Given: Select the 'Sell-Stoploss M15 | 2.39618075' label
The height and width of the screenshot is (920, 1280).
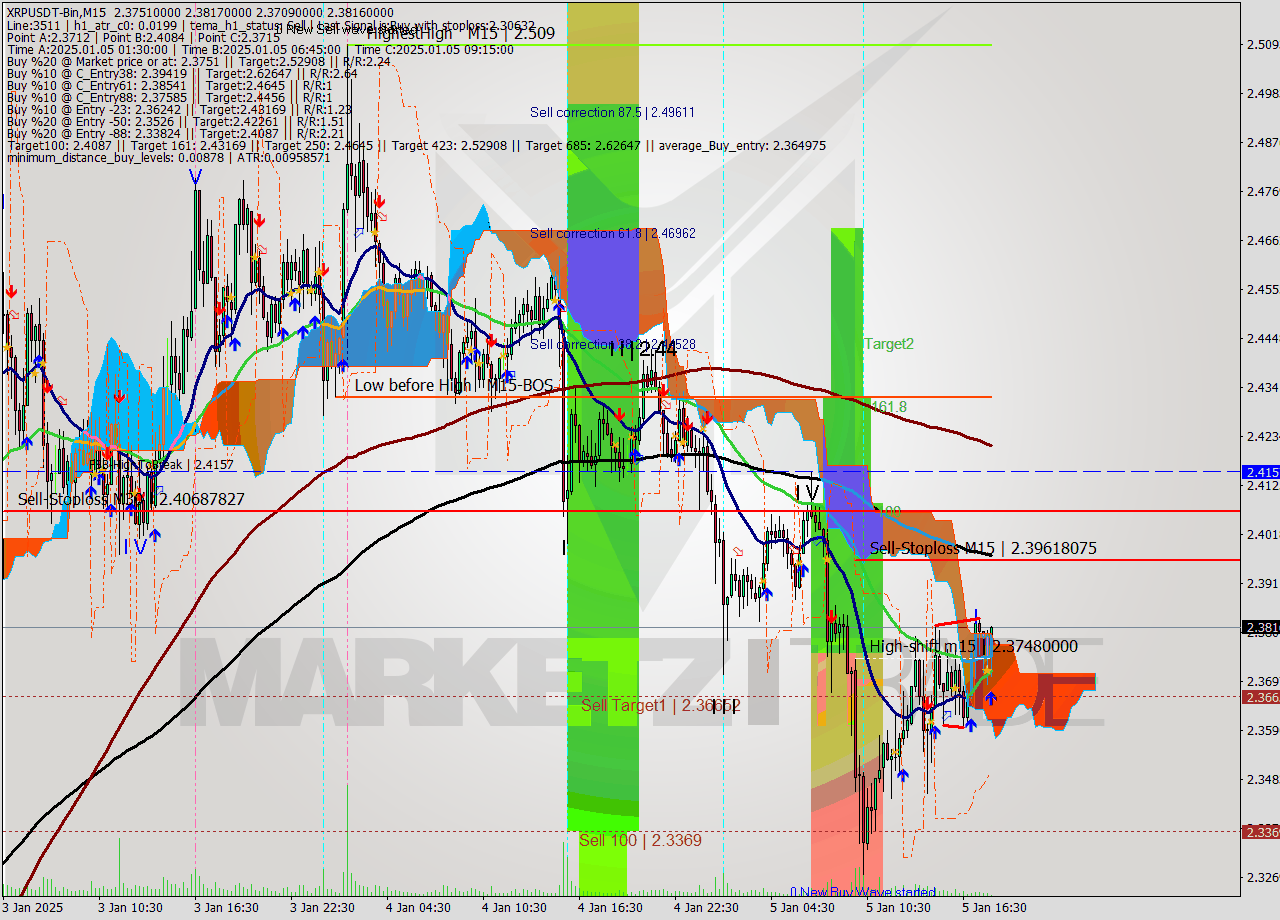Looking at the screenshot, I should pos(983,548).
